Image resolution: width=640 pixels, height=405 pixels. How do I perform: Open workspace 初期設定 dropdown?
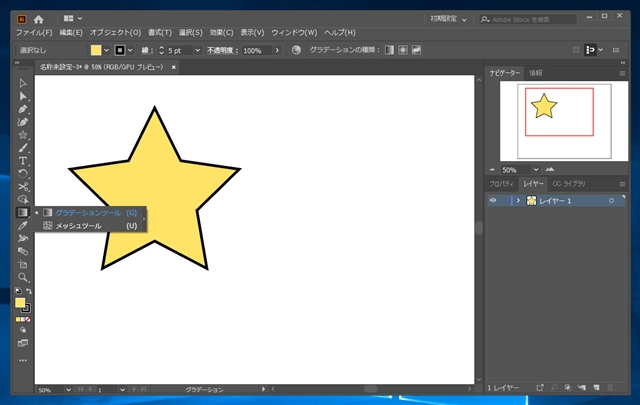pos(449,19)
